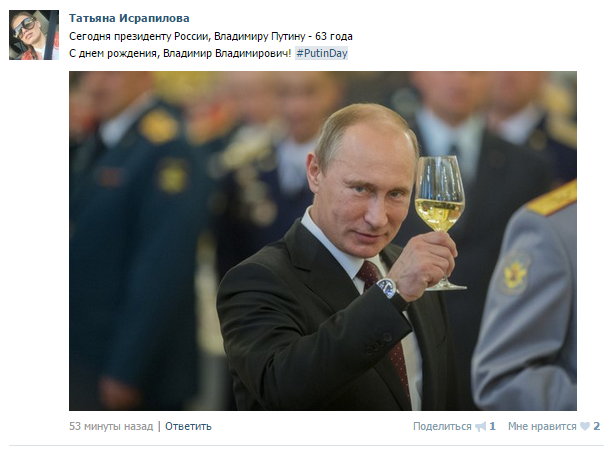Click the separator between timestamp and Ответить
Viewport: 604px width, 453px height.
click(x=159, y=426)
